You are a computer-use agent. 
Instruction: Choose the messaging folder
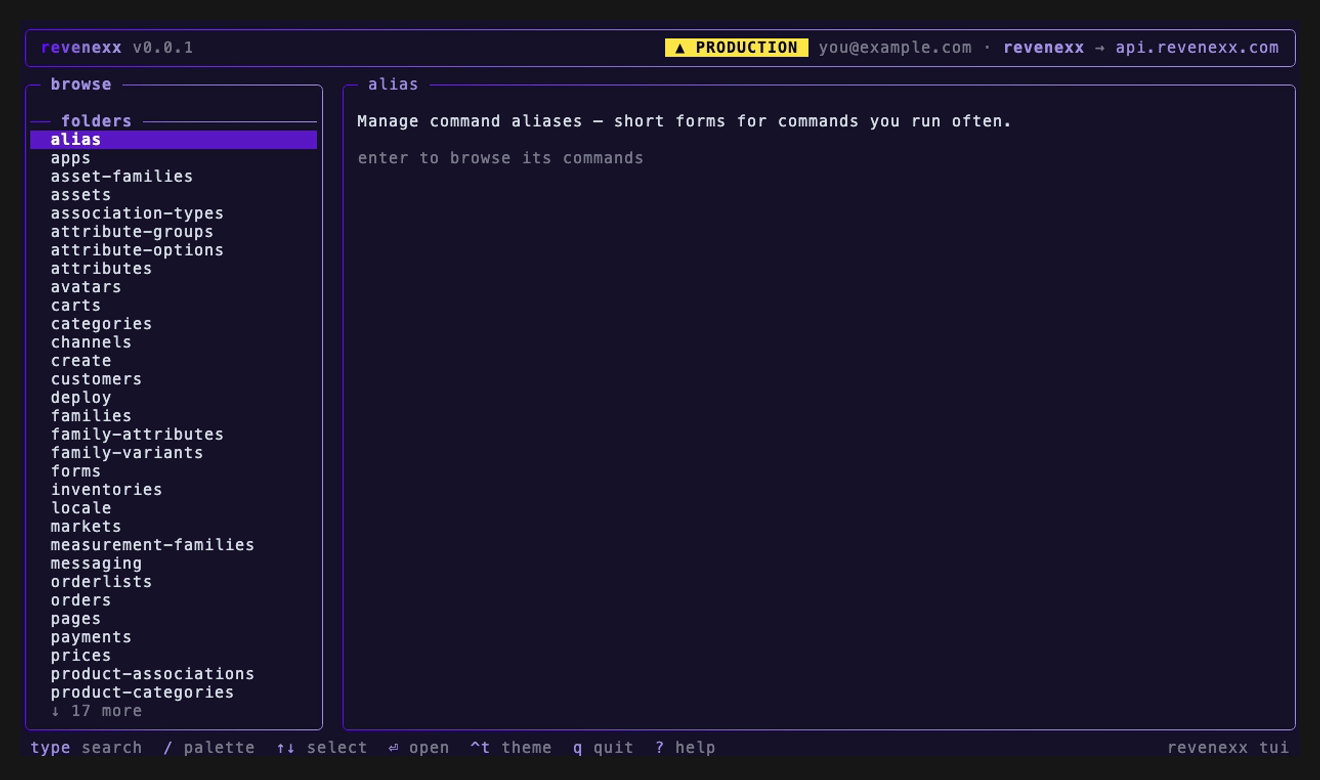pos(173,564)
